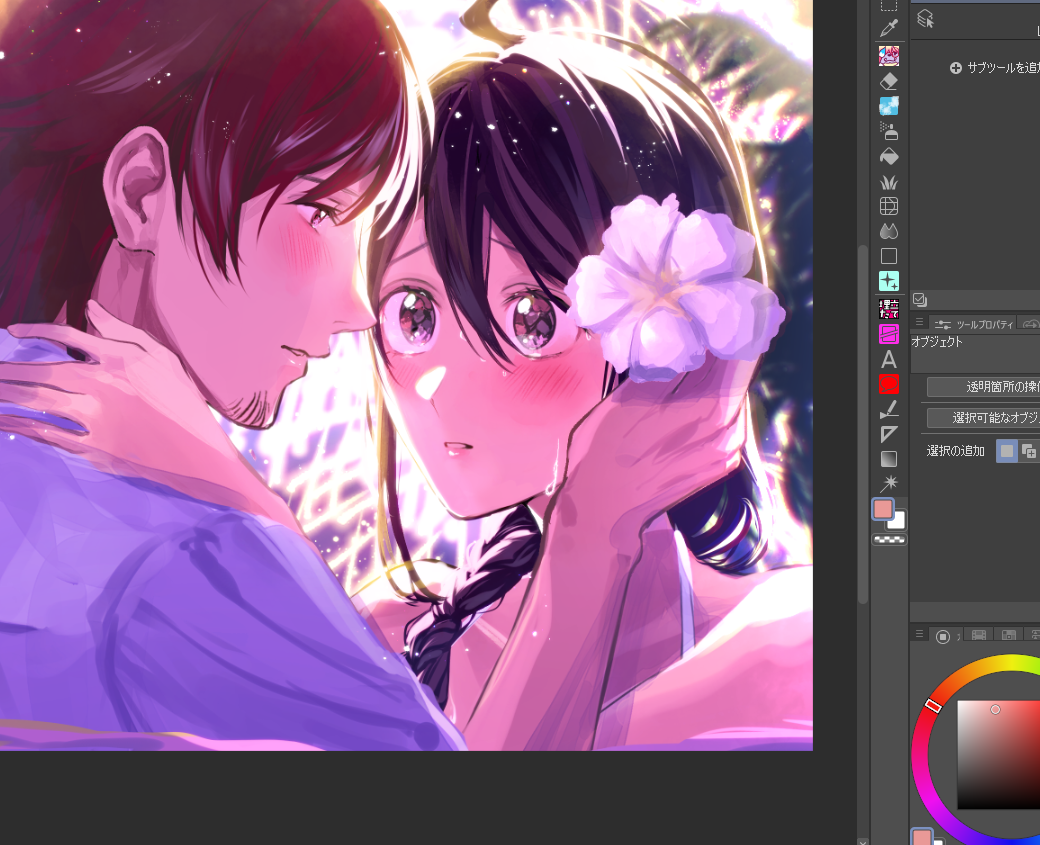
Task: Choose new selection mode square icon
Action: click(1007, 451)
